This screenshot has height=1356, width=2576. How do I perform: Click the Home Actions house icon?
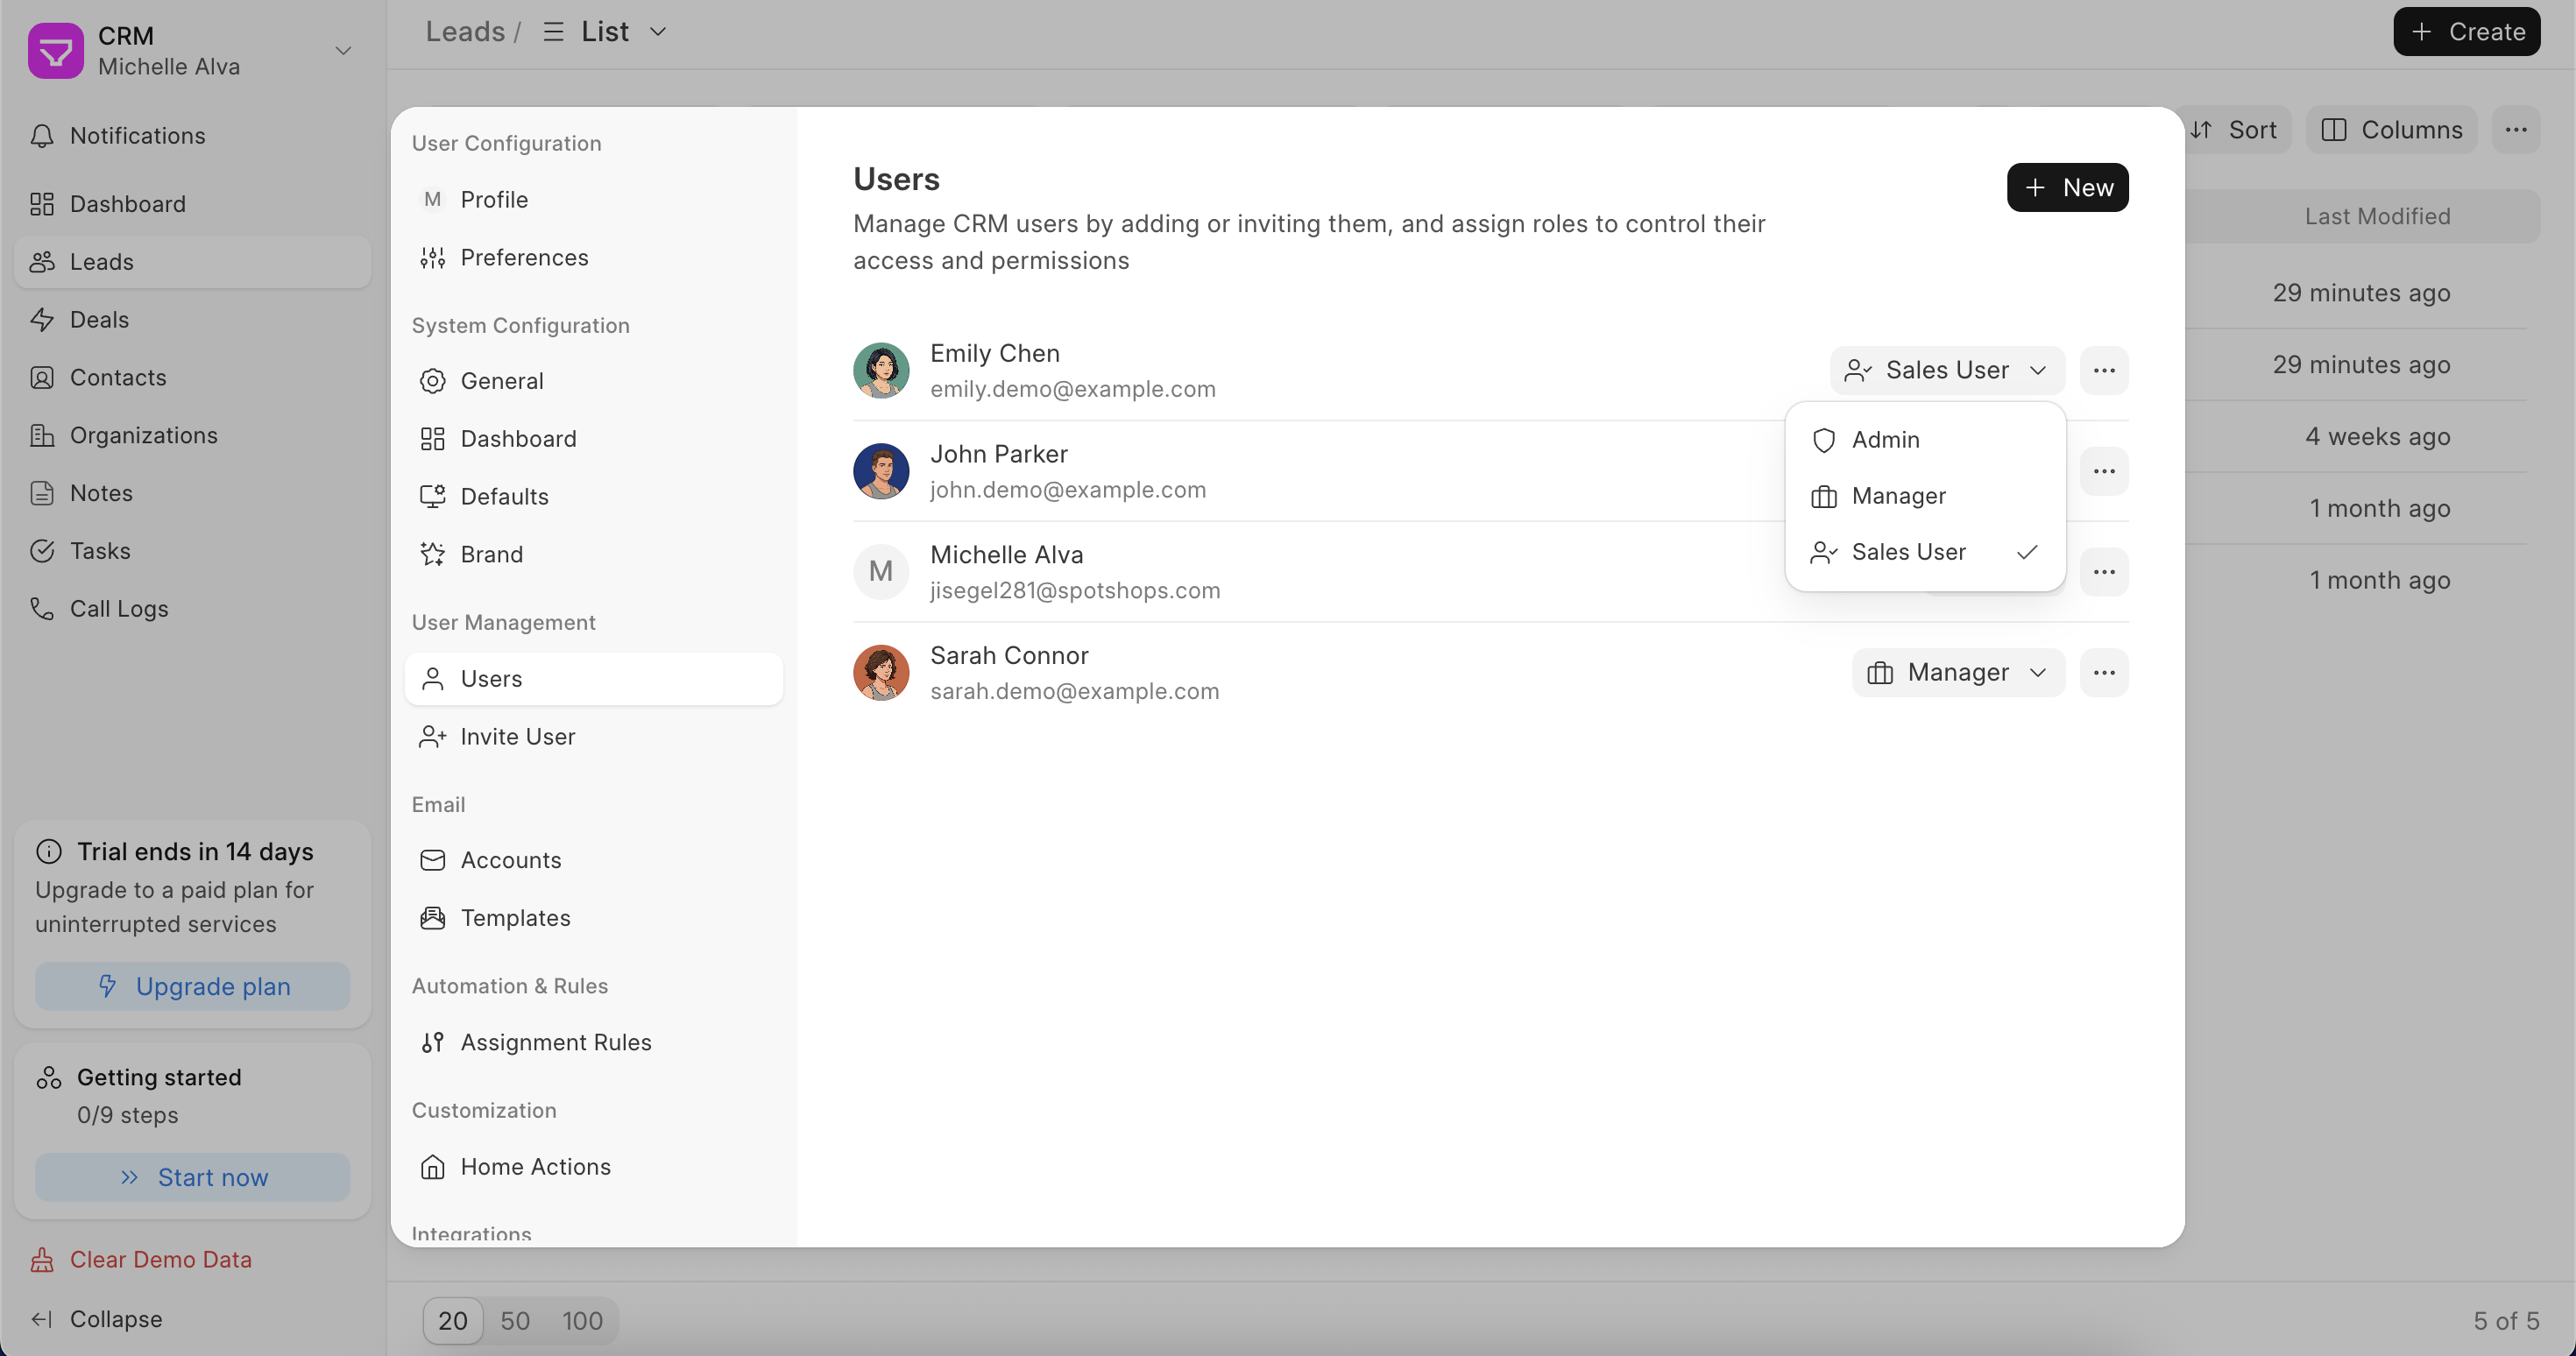[x=432, y=1167]
